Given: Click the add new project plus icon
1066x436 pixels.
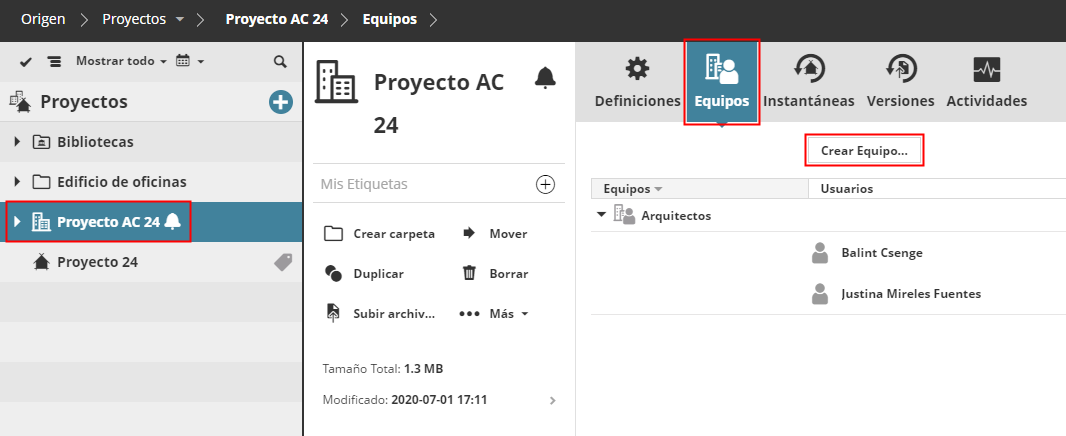Looking at the screenshot, I should coord(281,102).
